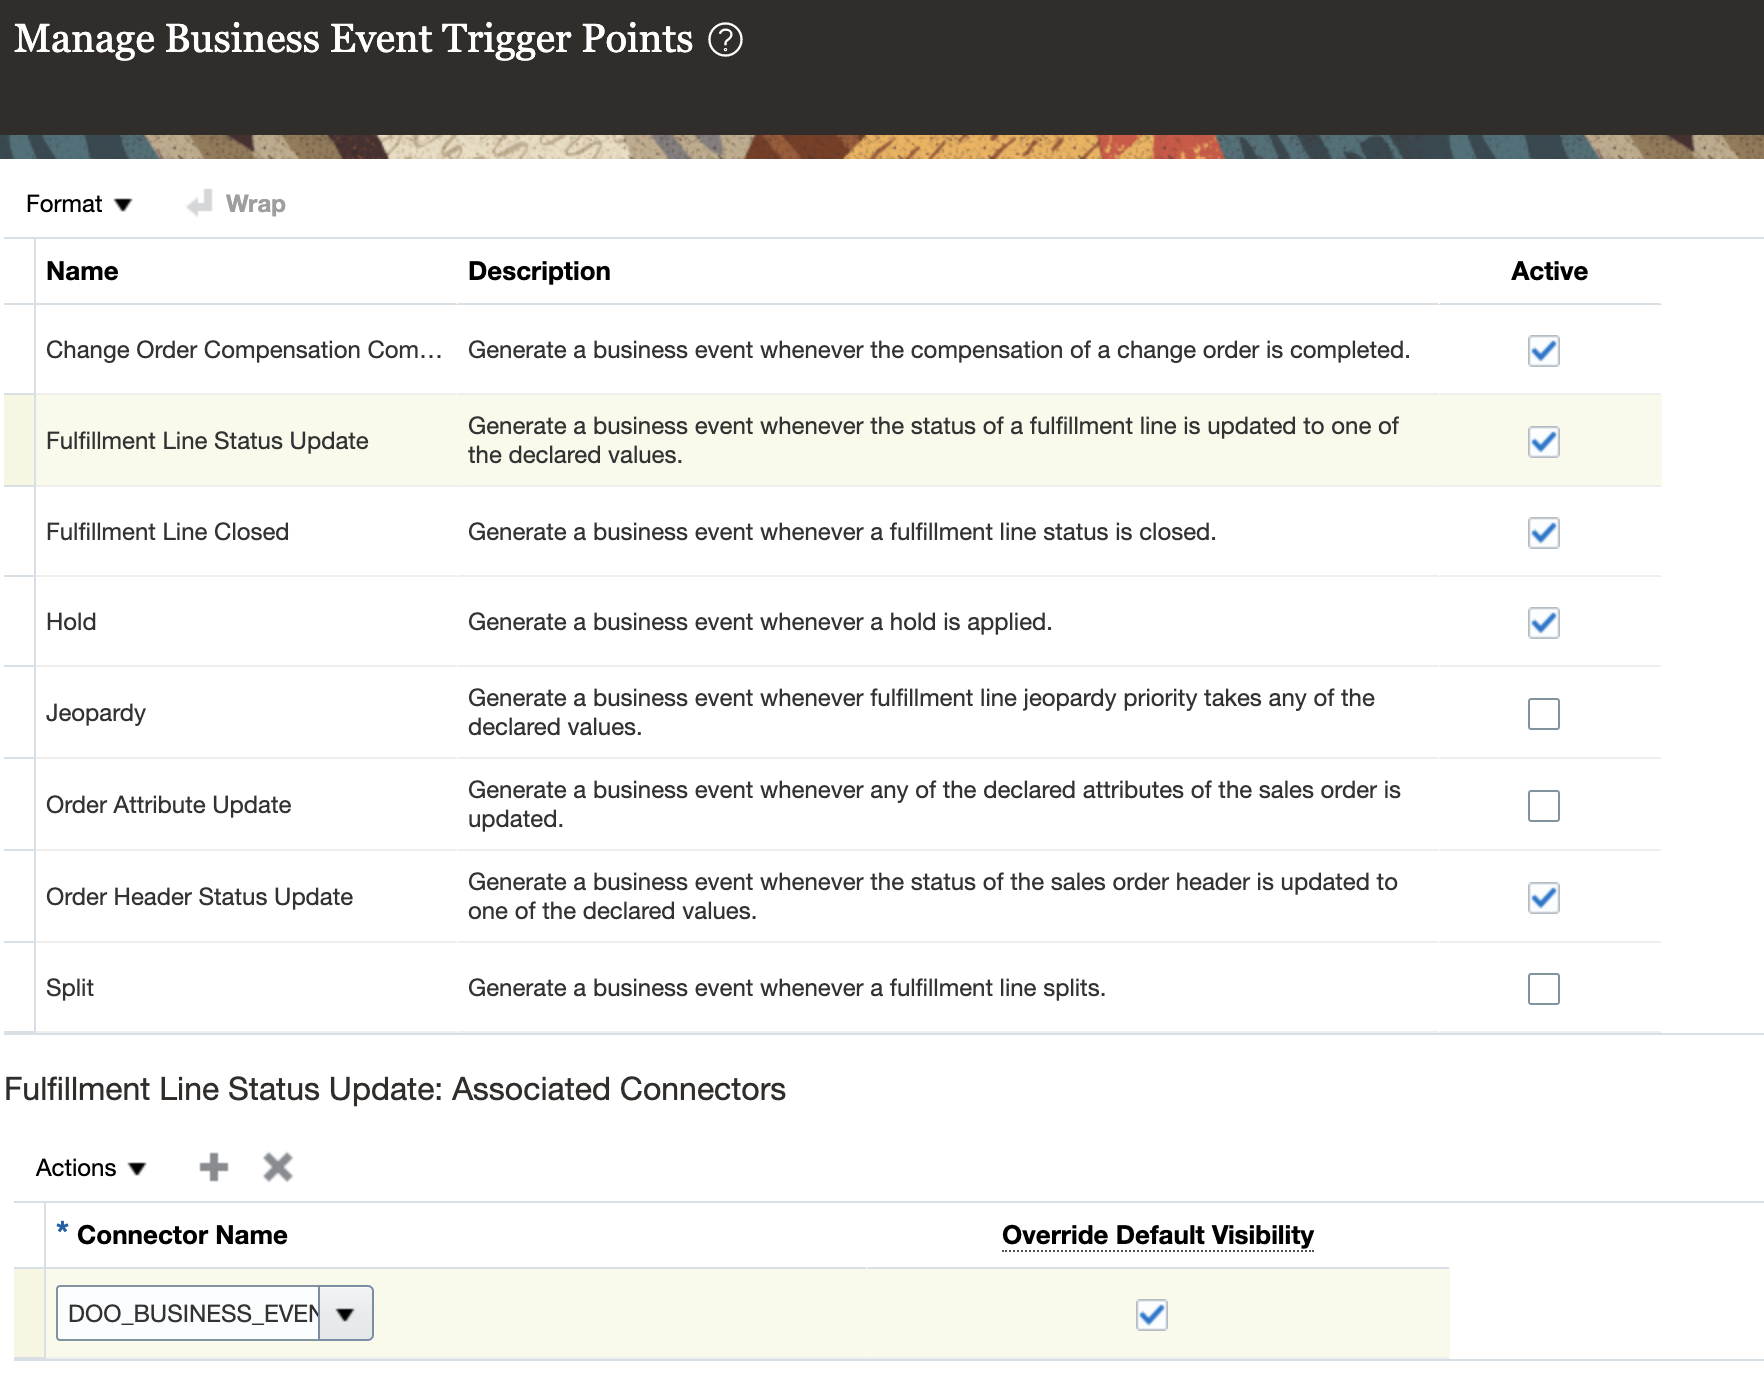The image size is (1764, 1378).
Task: Delete the selected connector using X icon
Action: point(277,1166)
